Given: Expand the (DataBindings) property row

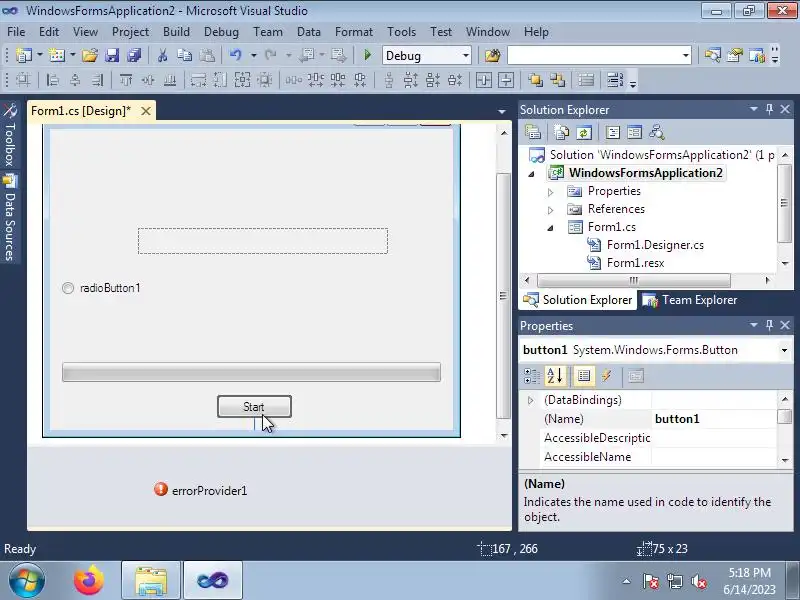Looking at the screenshot, I should point(531,400).
